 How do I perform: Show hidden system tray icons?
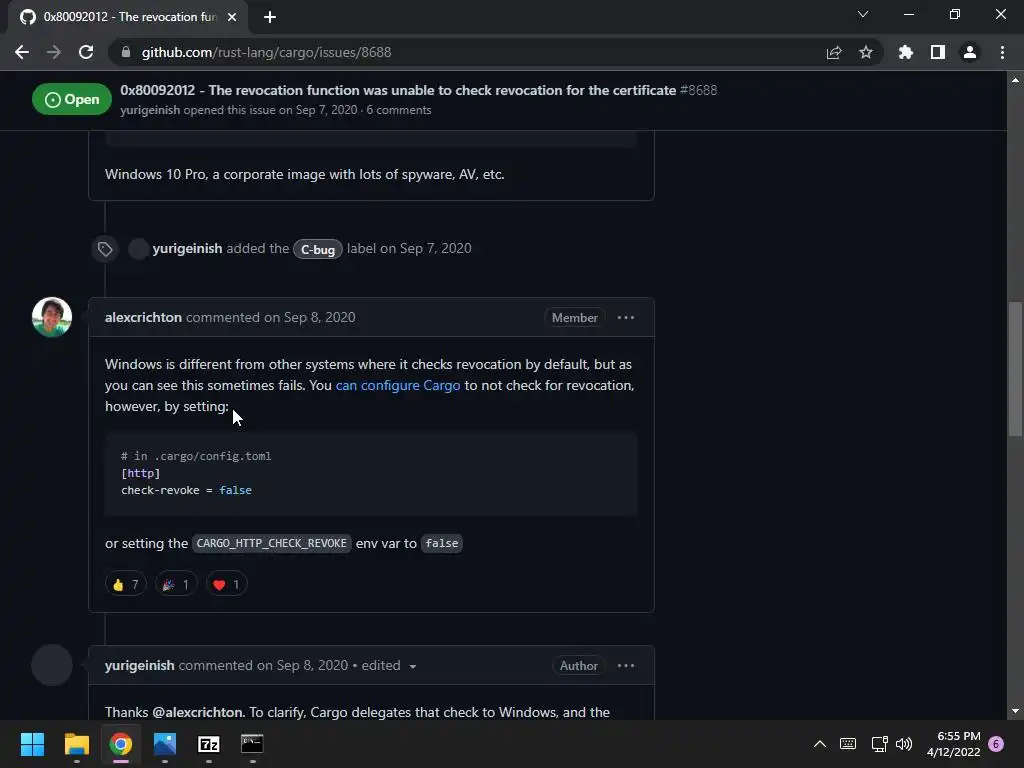[x=820, y=744]
